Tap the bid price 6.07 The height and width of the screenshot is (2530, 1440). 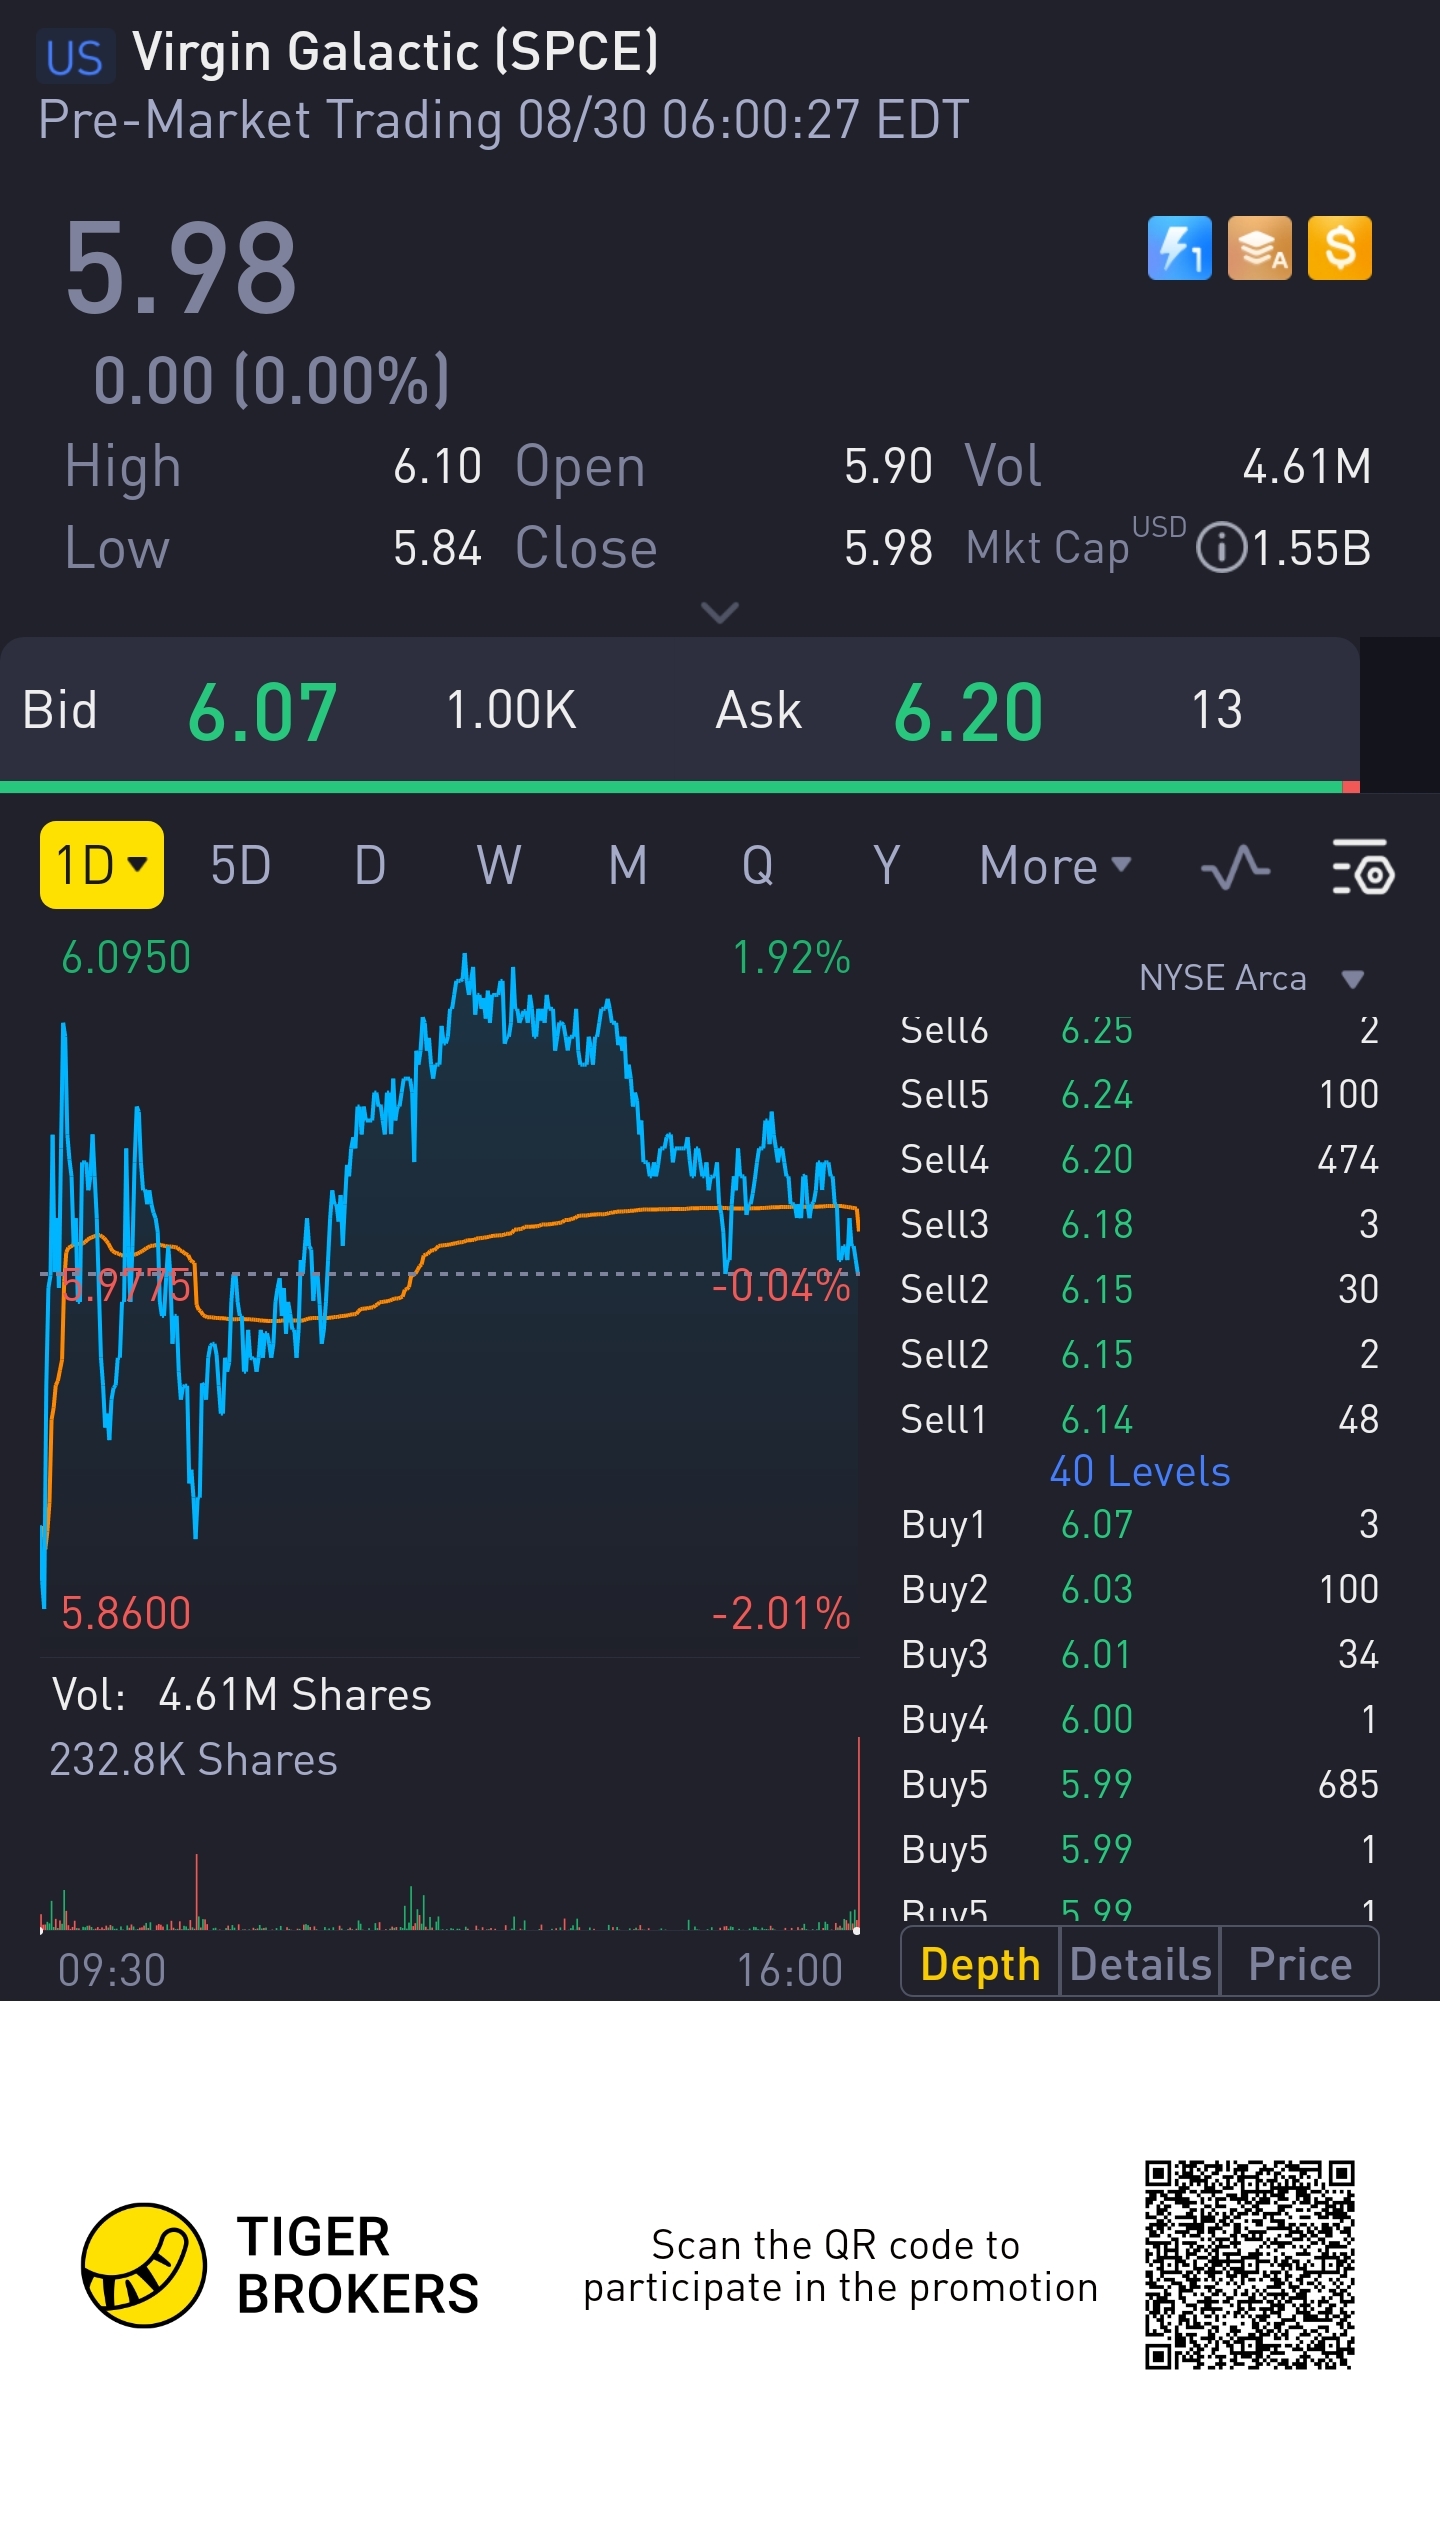tap(262, 712)
